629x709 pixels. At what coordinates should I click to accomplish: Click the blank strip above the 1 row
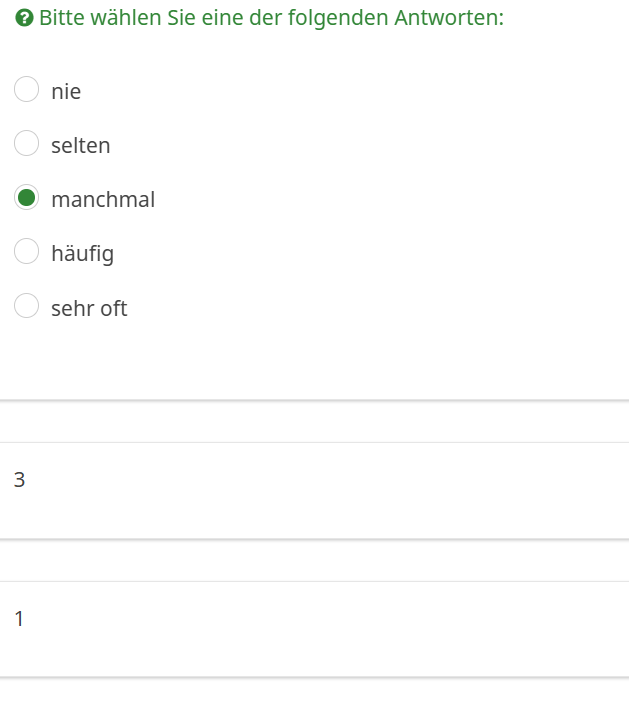point(314,561)
